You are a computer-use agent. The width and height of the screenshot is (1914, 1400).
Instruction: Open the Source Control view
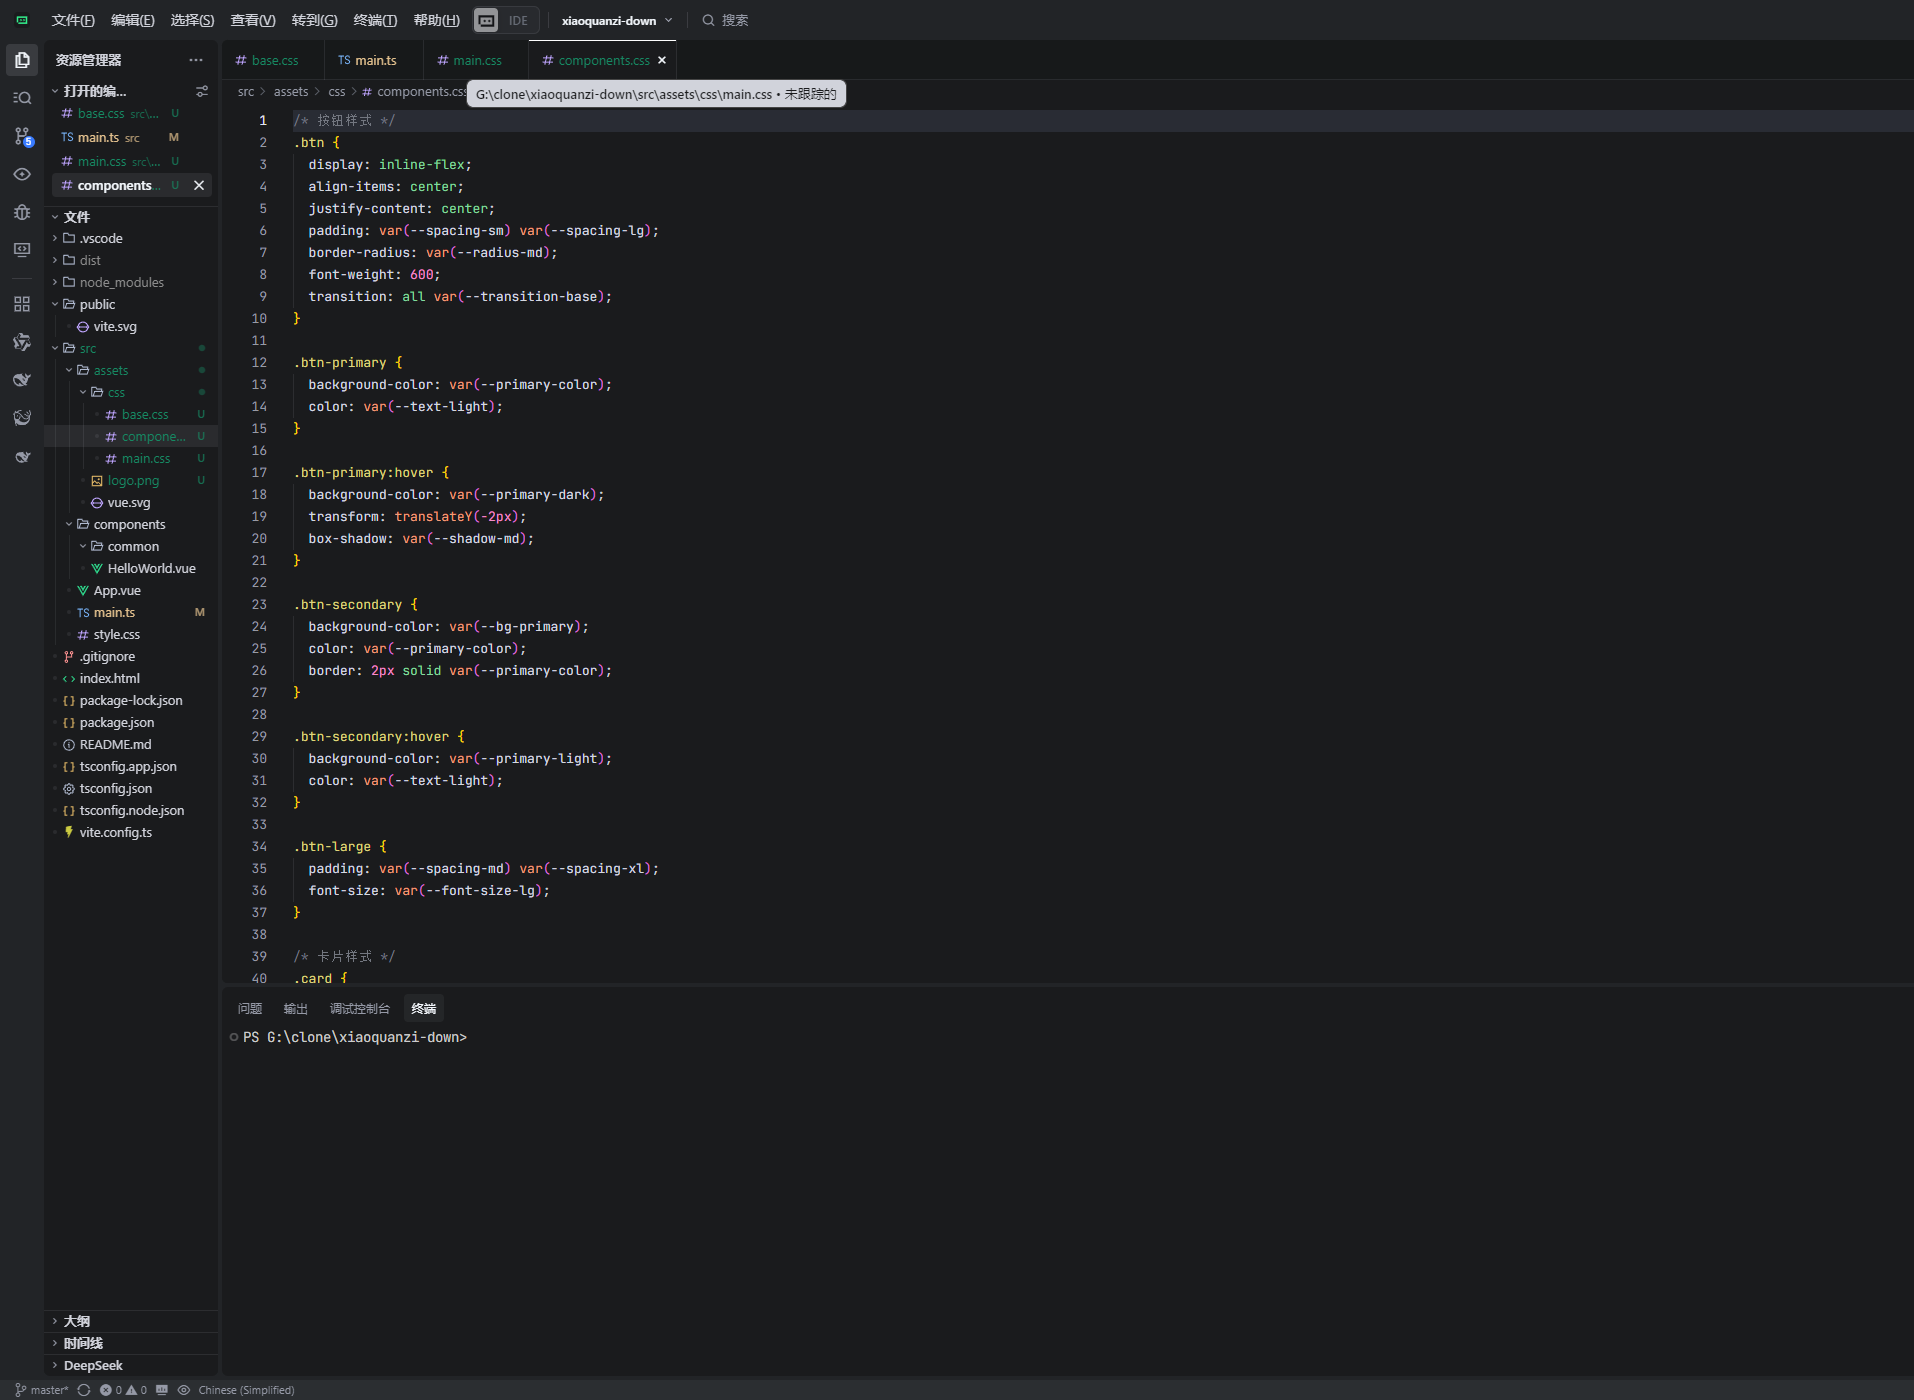pyautogui.click(x=22, y=136)
